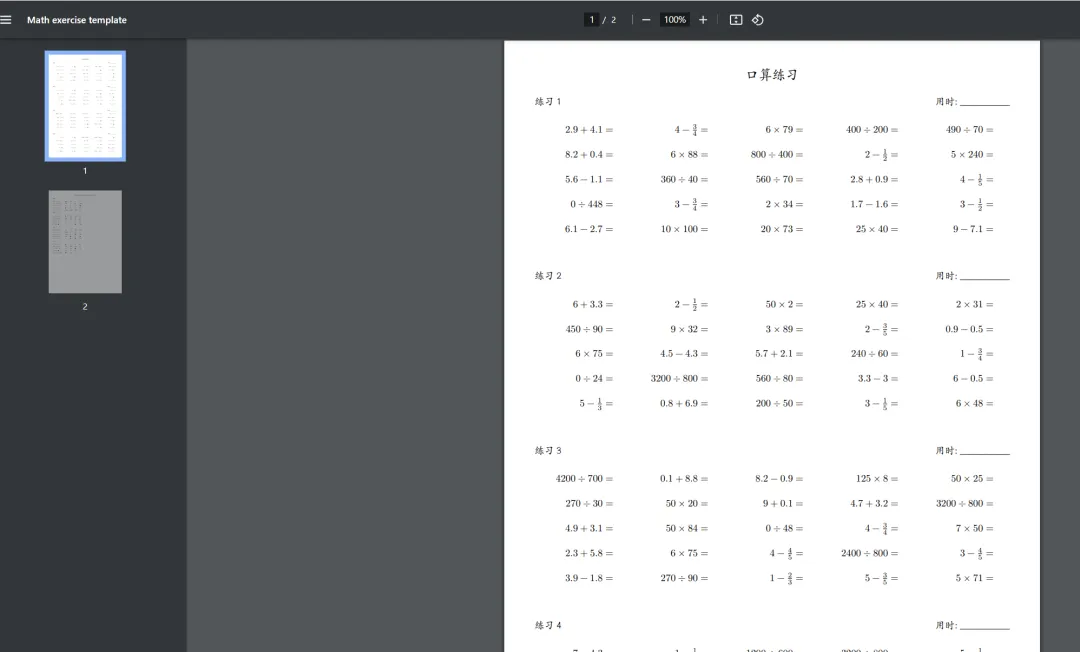Click the problem 3 × 89 =

pos(784,329)
